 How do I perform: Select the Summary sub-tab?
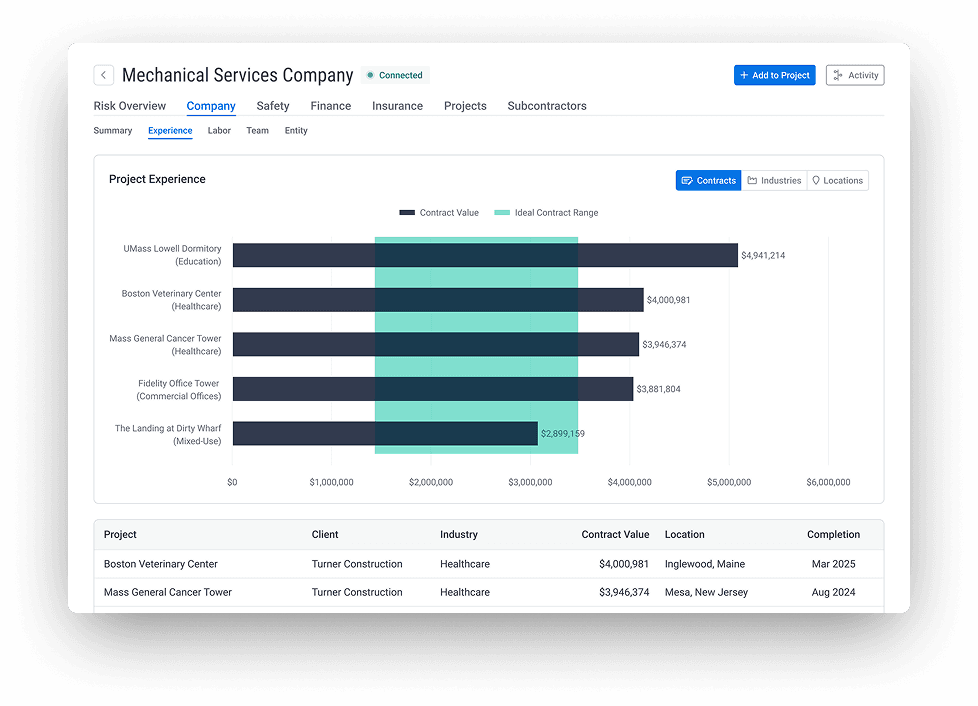click(x=113, y=131)
